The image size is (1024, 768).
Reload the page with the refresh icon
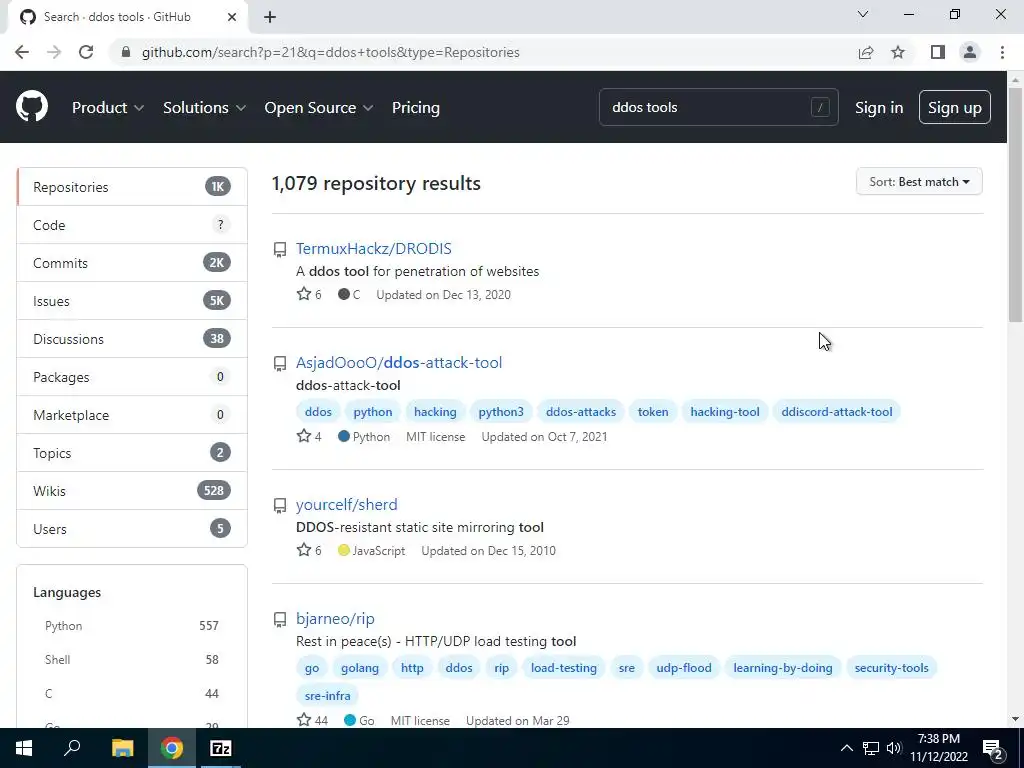[86, 52]
